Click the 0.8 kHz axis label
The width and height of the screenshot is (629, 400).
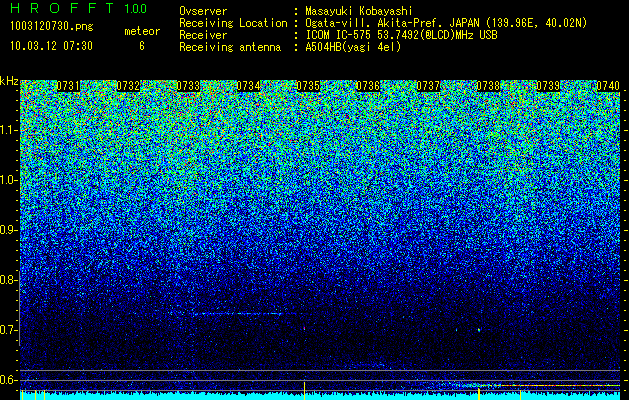tap(9, 280)
